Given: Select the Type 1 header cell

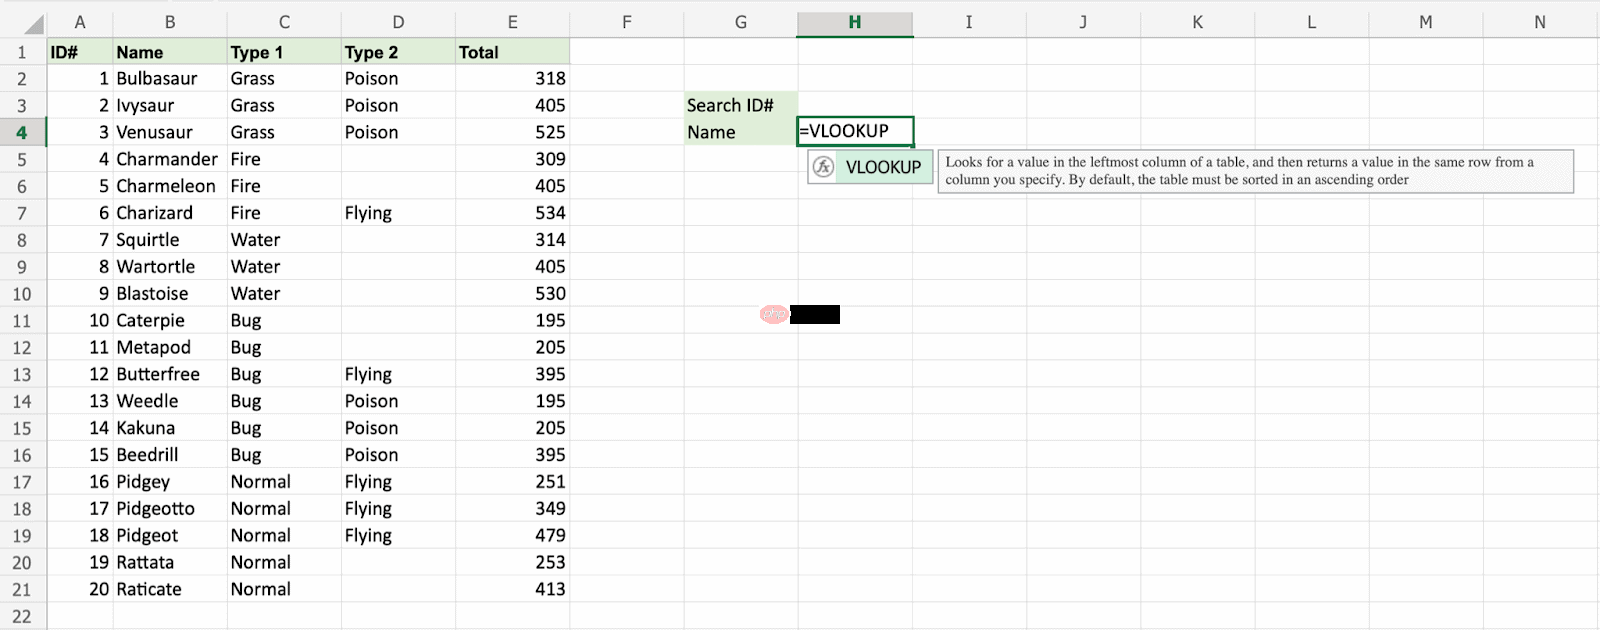Looking at the screenshot, I should tap(284, 52).
